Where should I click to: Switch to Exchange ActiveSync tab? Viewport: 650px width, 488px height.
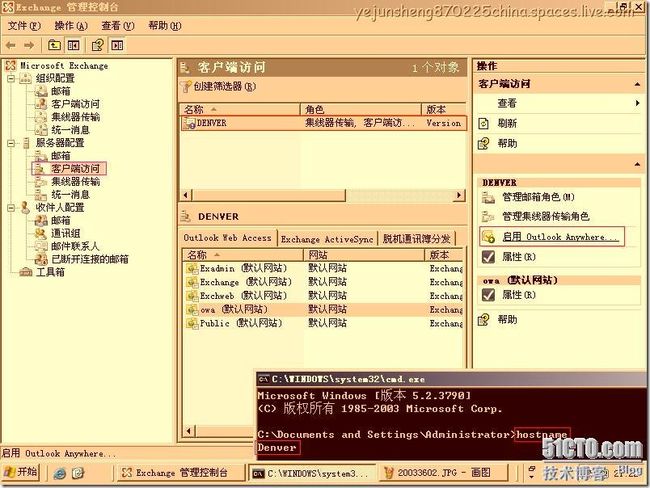[327, 239]
